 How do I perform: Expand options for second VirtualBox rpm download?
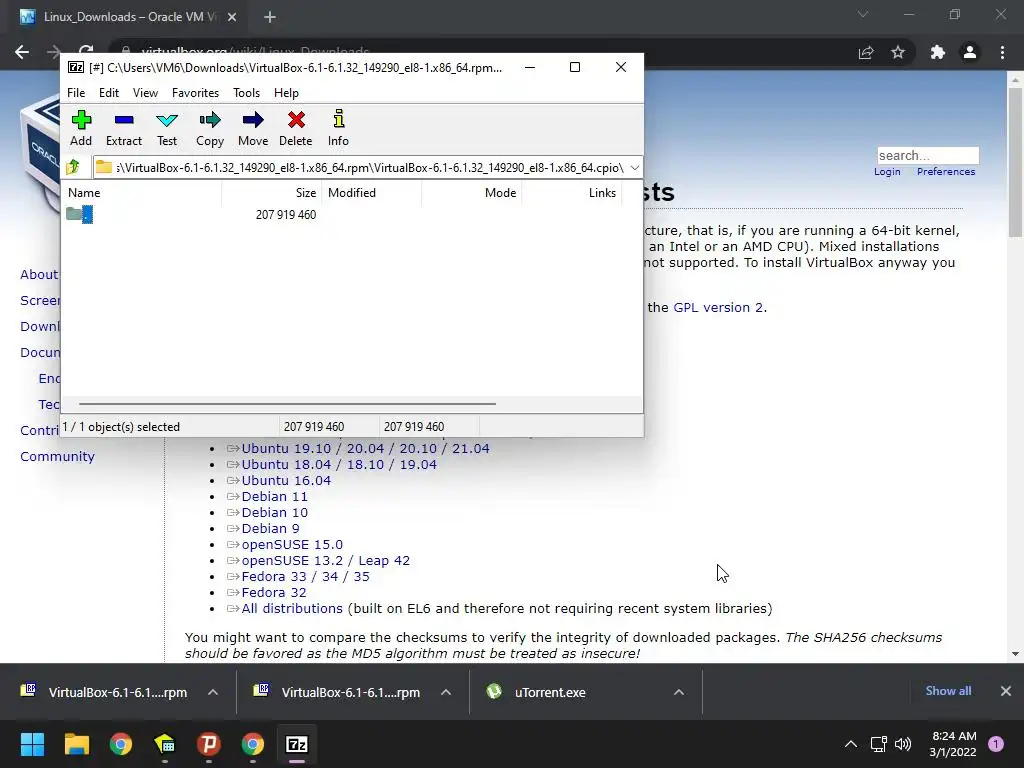(446, 692)
